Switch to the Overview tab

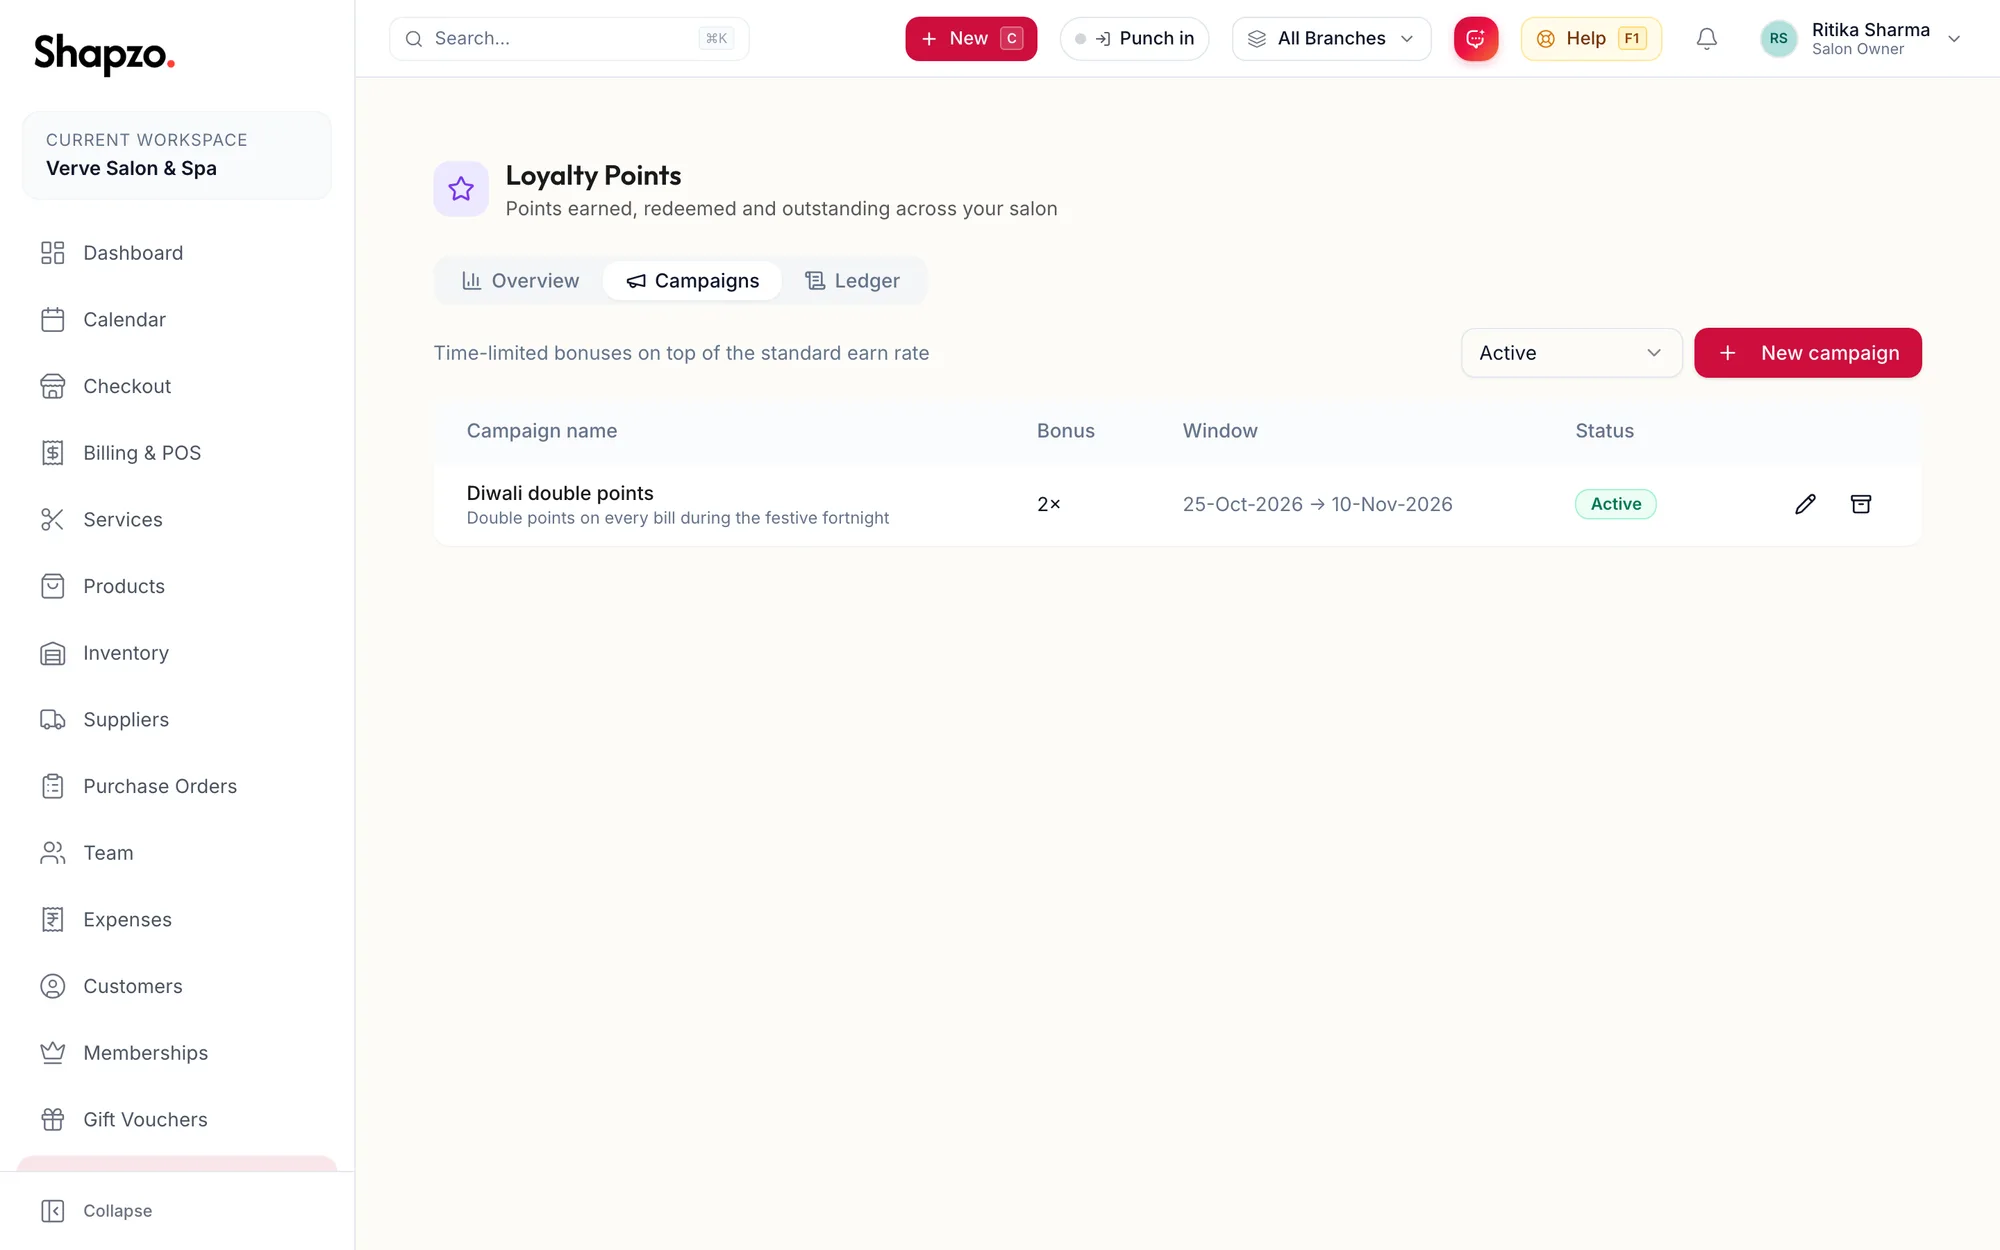click(520, 281)
